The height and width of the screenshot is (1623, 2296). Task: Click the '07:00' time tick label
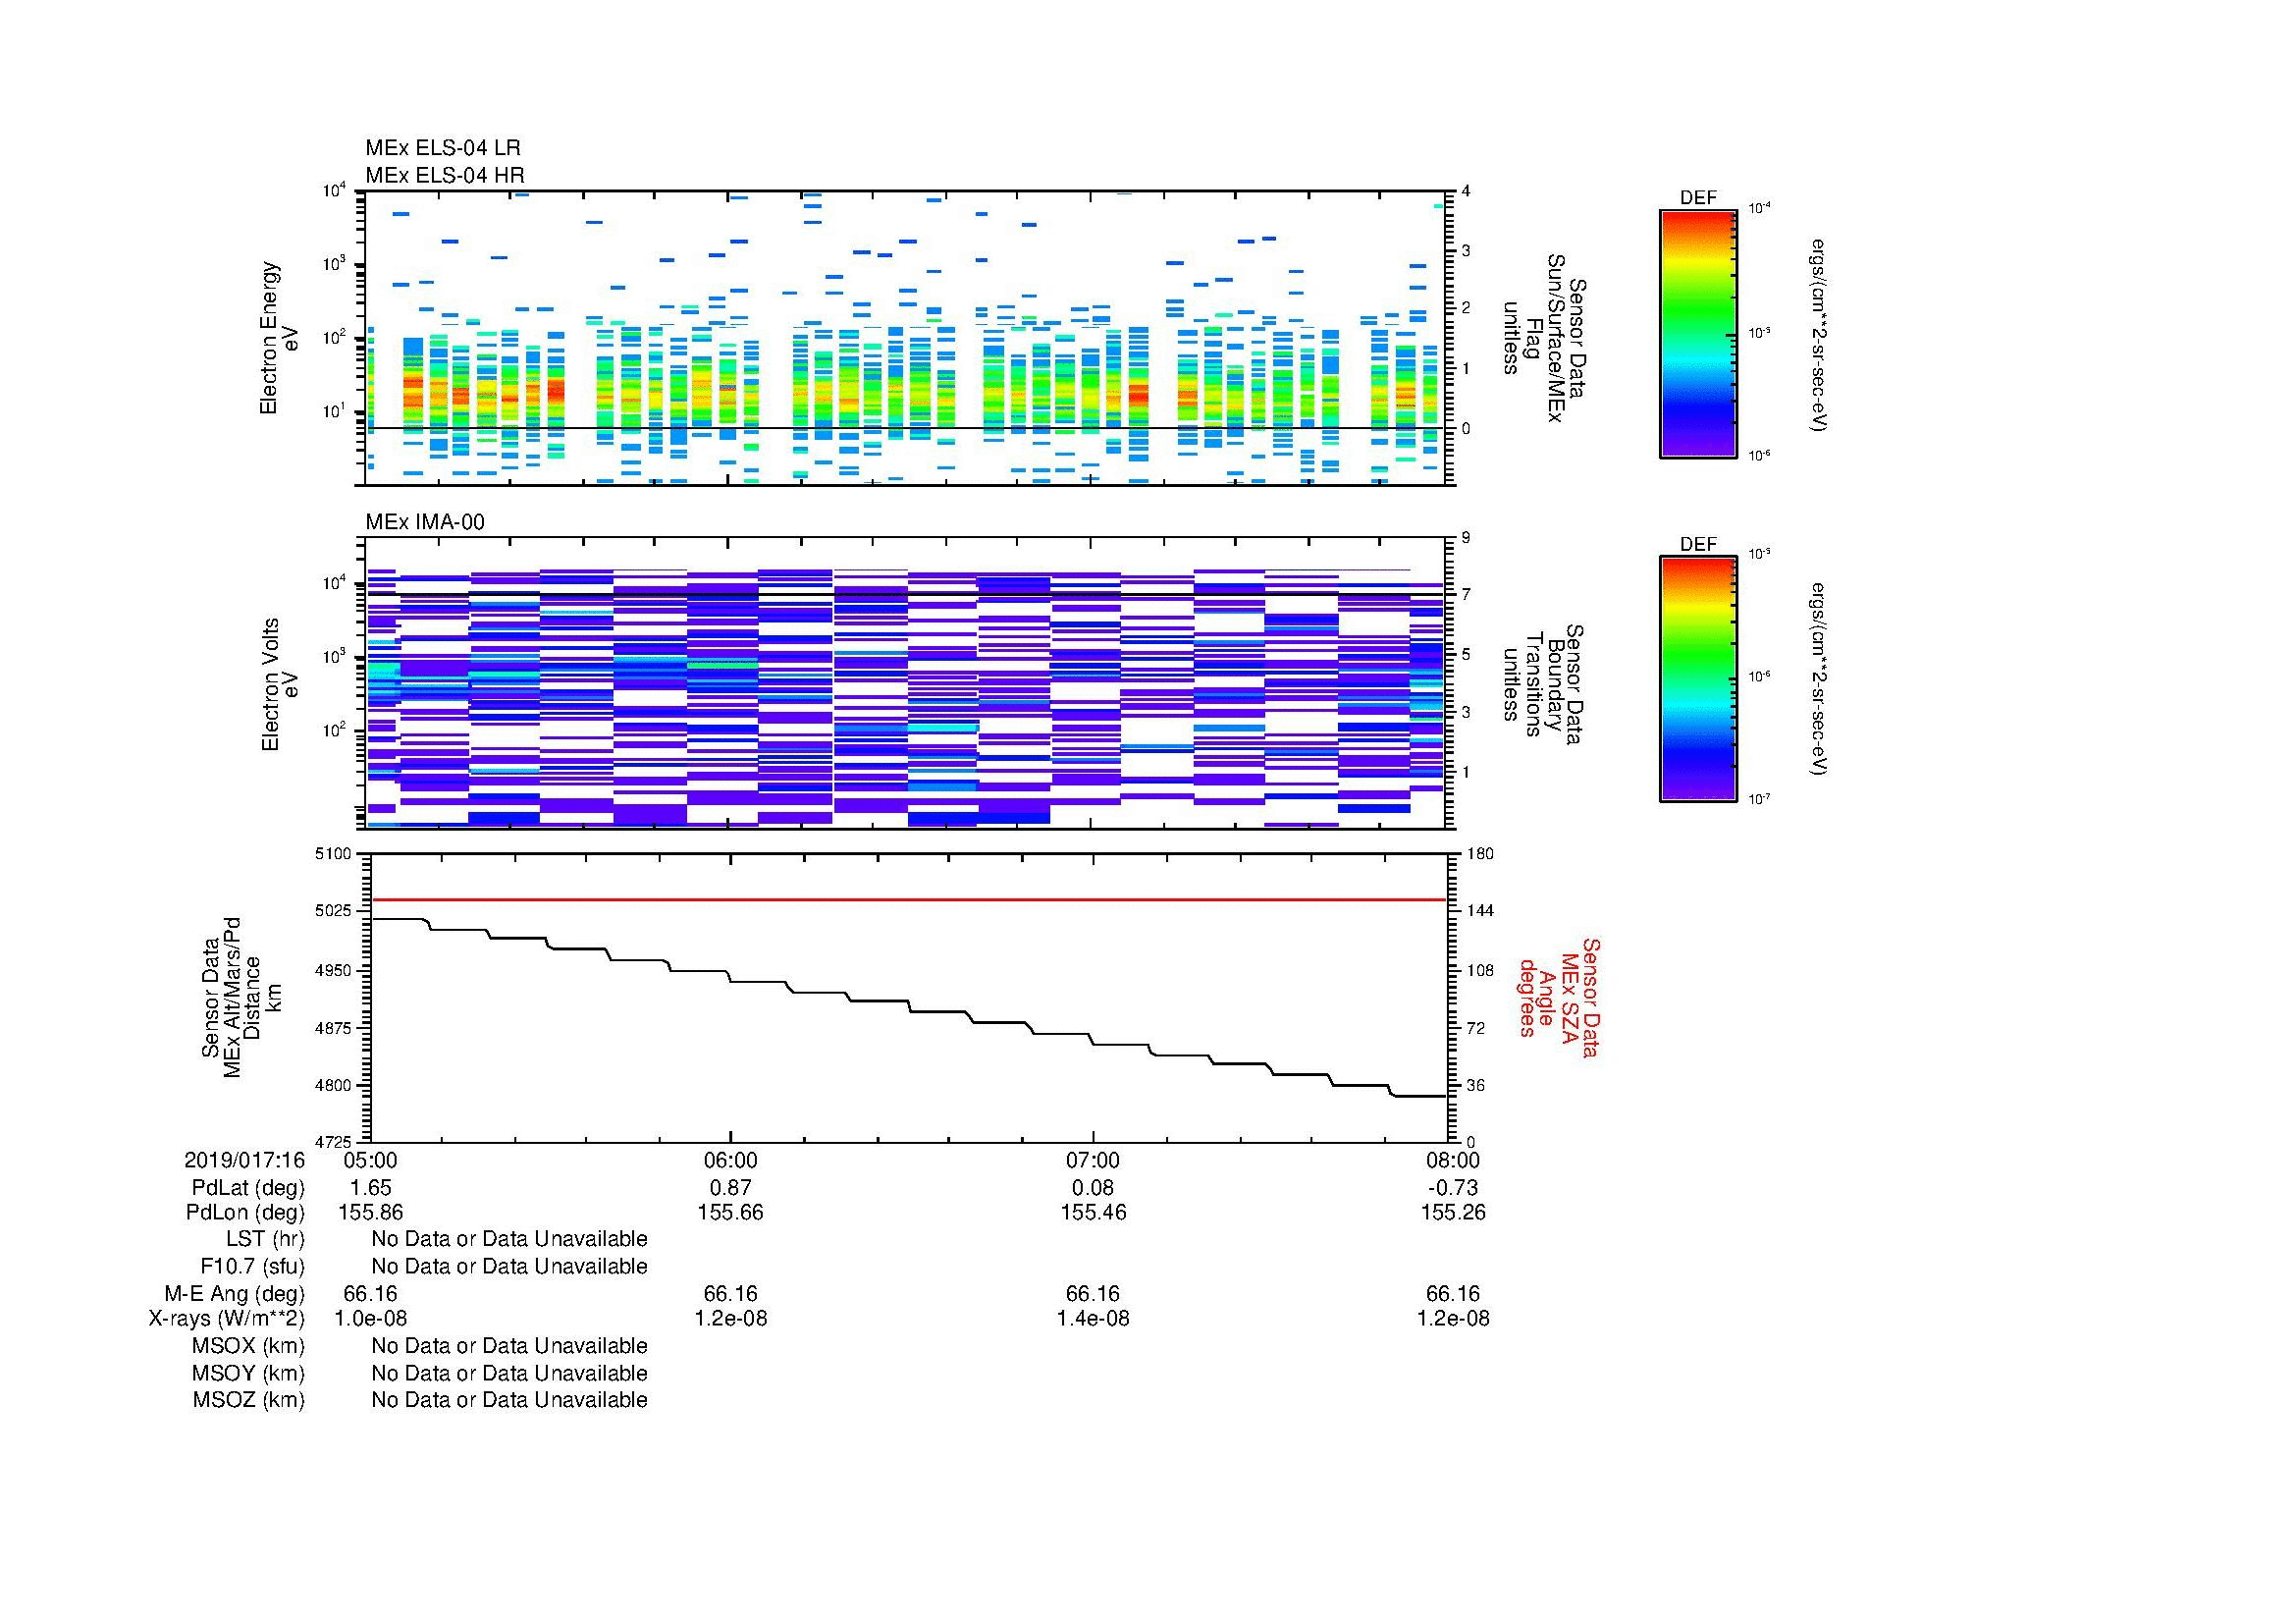coord(1093,1160)
